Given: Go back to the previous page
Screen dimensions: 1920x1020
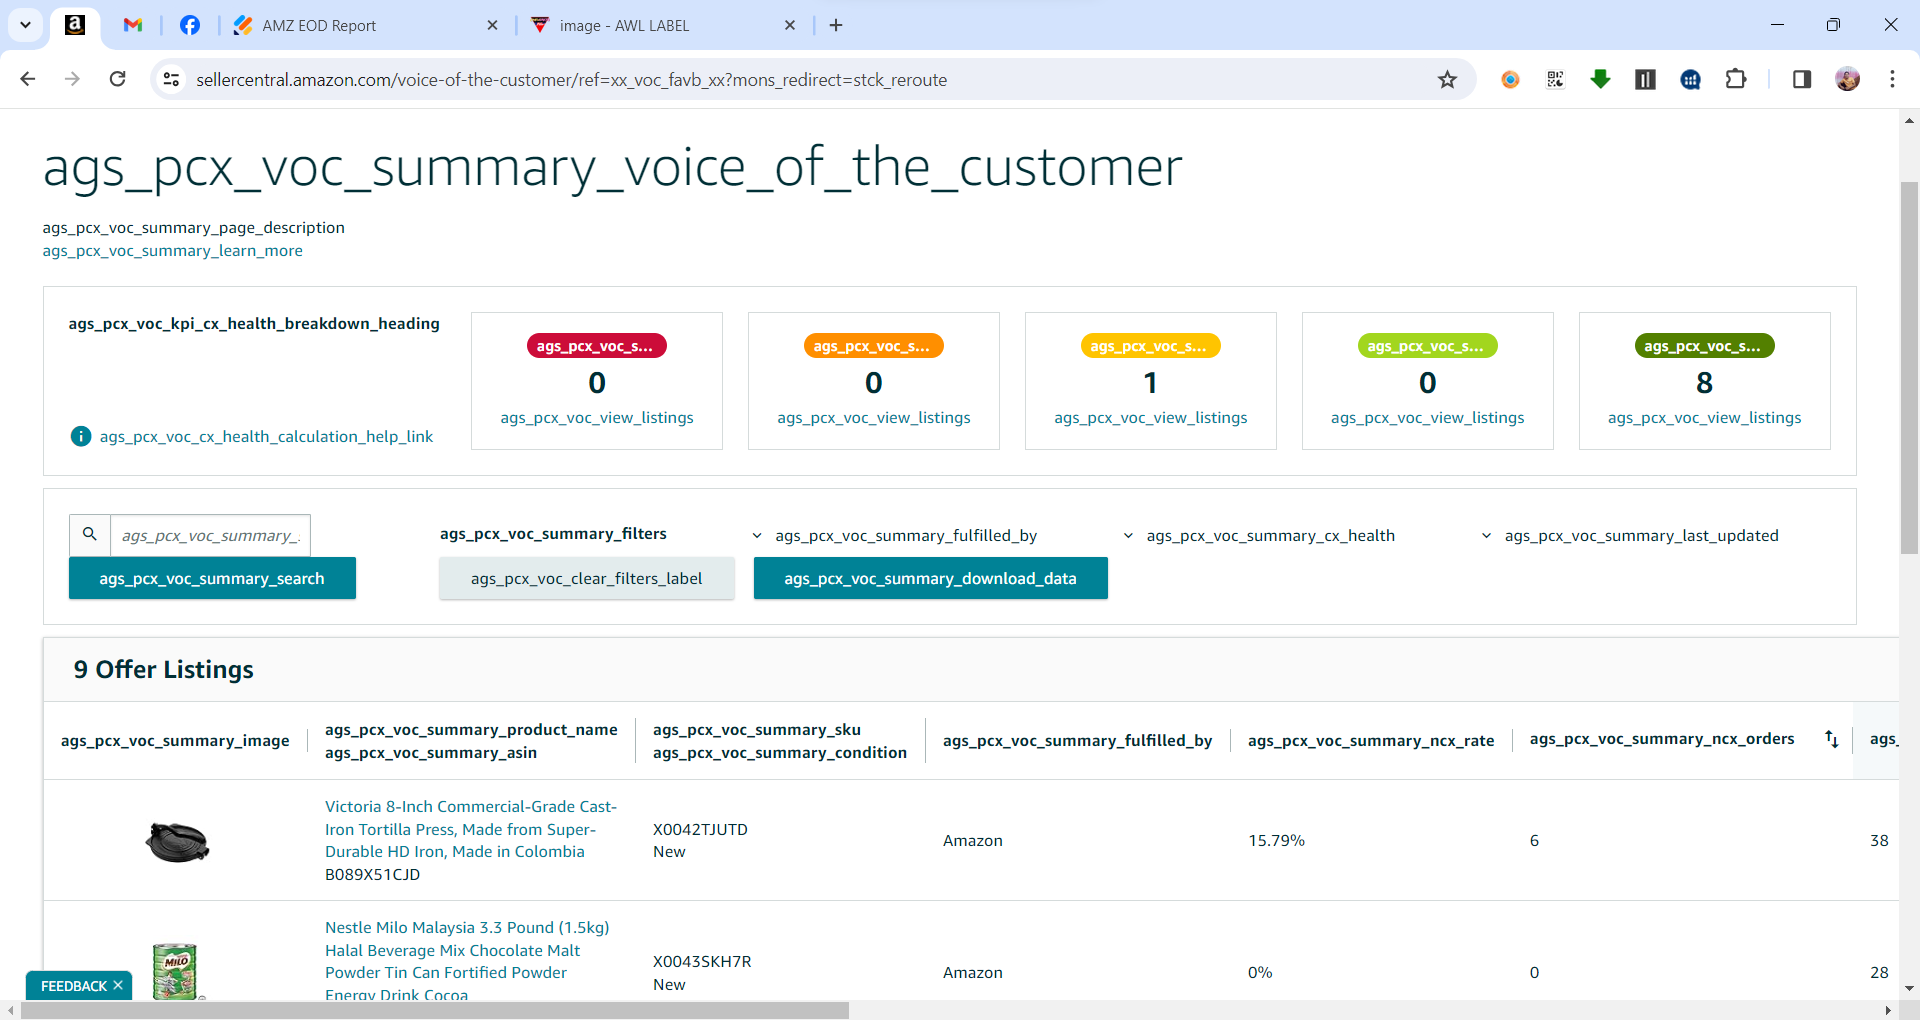Looking at the screenshot, I should [x=28, y=79].
